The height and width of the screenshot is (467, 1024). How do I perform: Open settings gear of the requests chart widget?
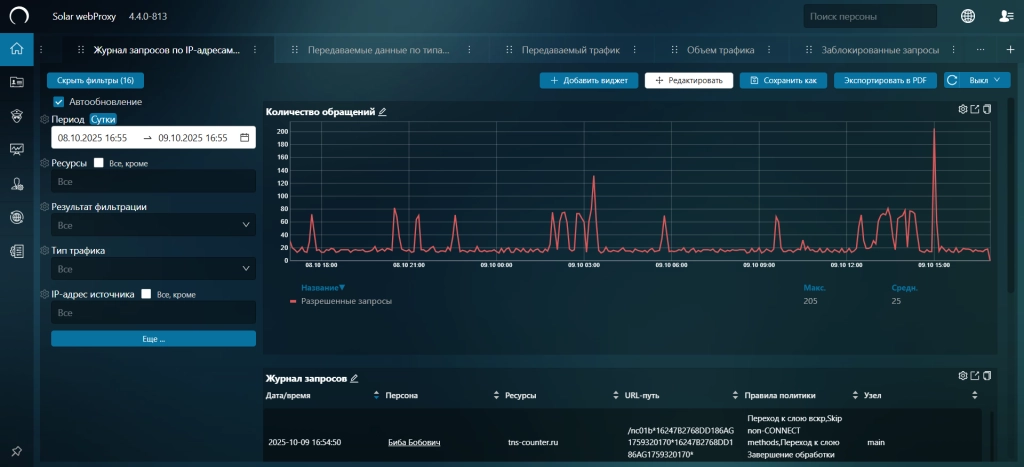tap(962, 109)
